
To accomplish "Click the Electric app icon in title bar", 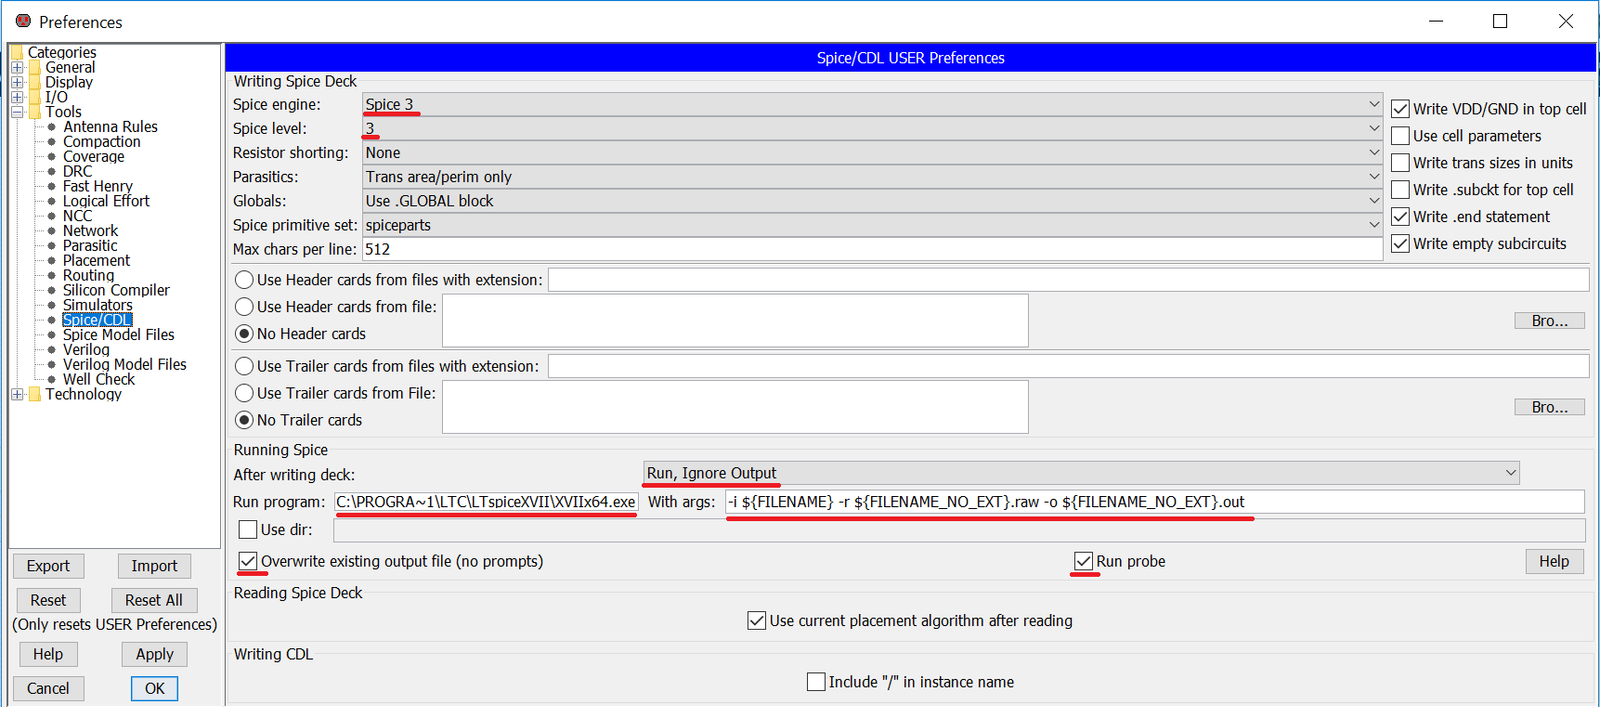I will point(23,20).
